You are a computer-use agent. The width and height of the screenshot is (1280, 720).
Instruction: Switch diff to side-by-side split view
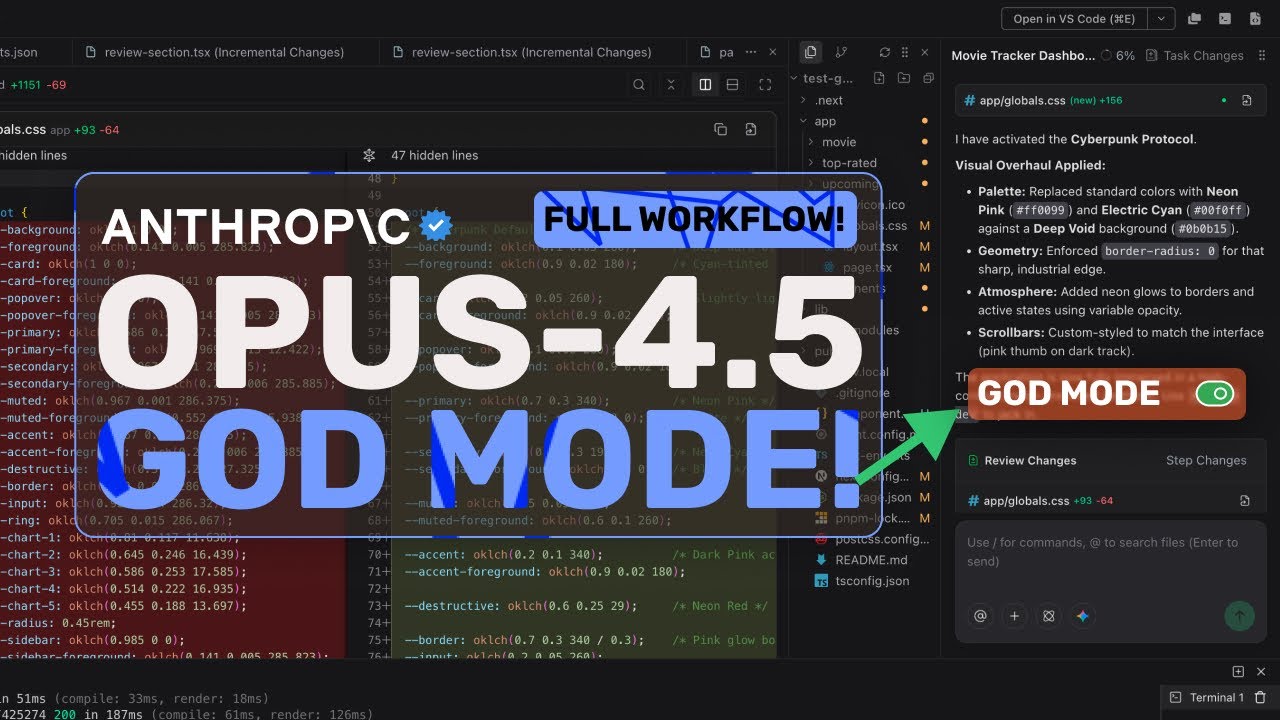(x=705, y=85)
